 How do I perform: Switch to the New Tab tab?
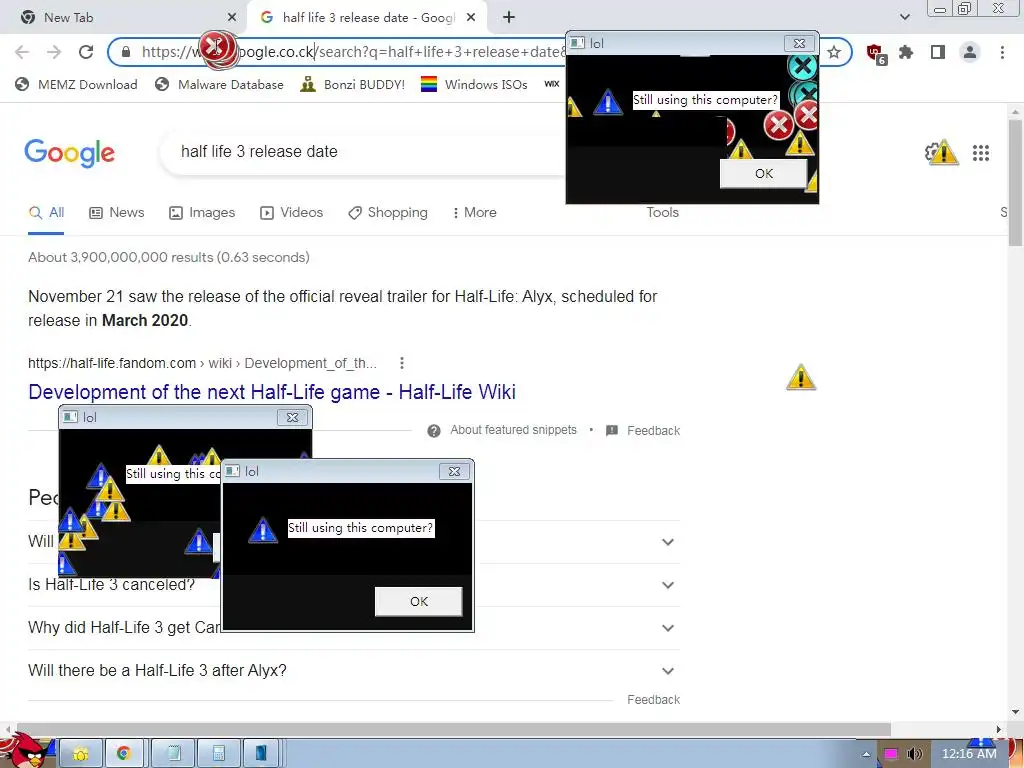pyautogui.click(x=124, y=18)
